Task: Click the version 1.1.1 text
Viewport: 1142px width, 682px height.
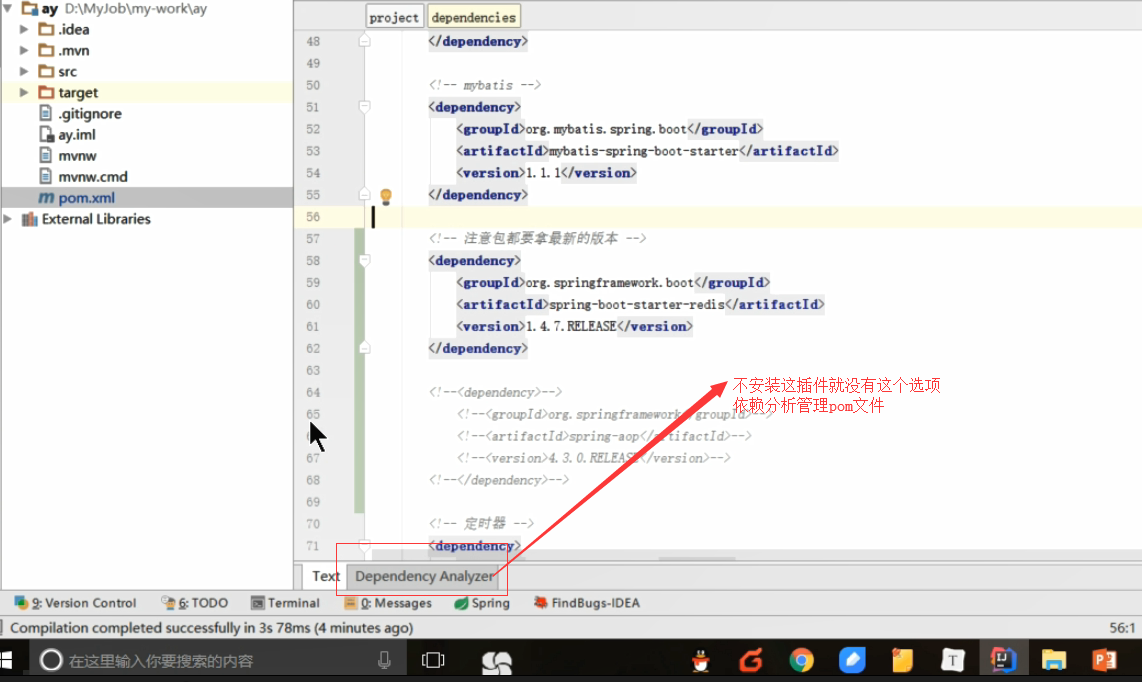Action: 543,173
